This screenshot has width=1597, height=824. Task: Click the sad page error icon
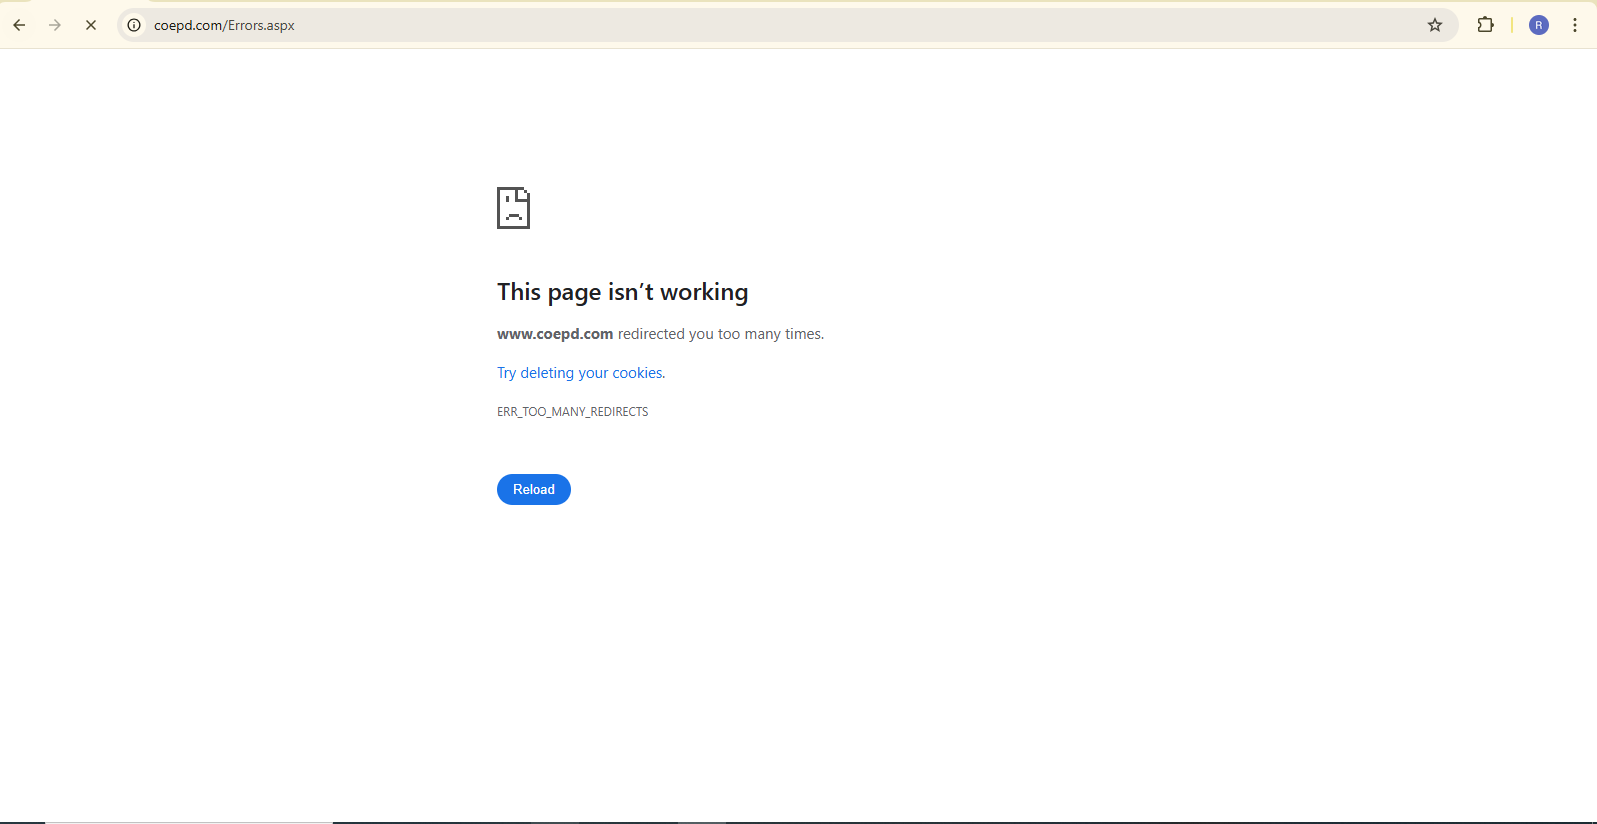point(513,208)
